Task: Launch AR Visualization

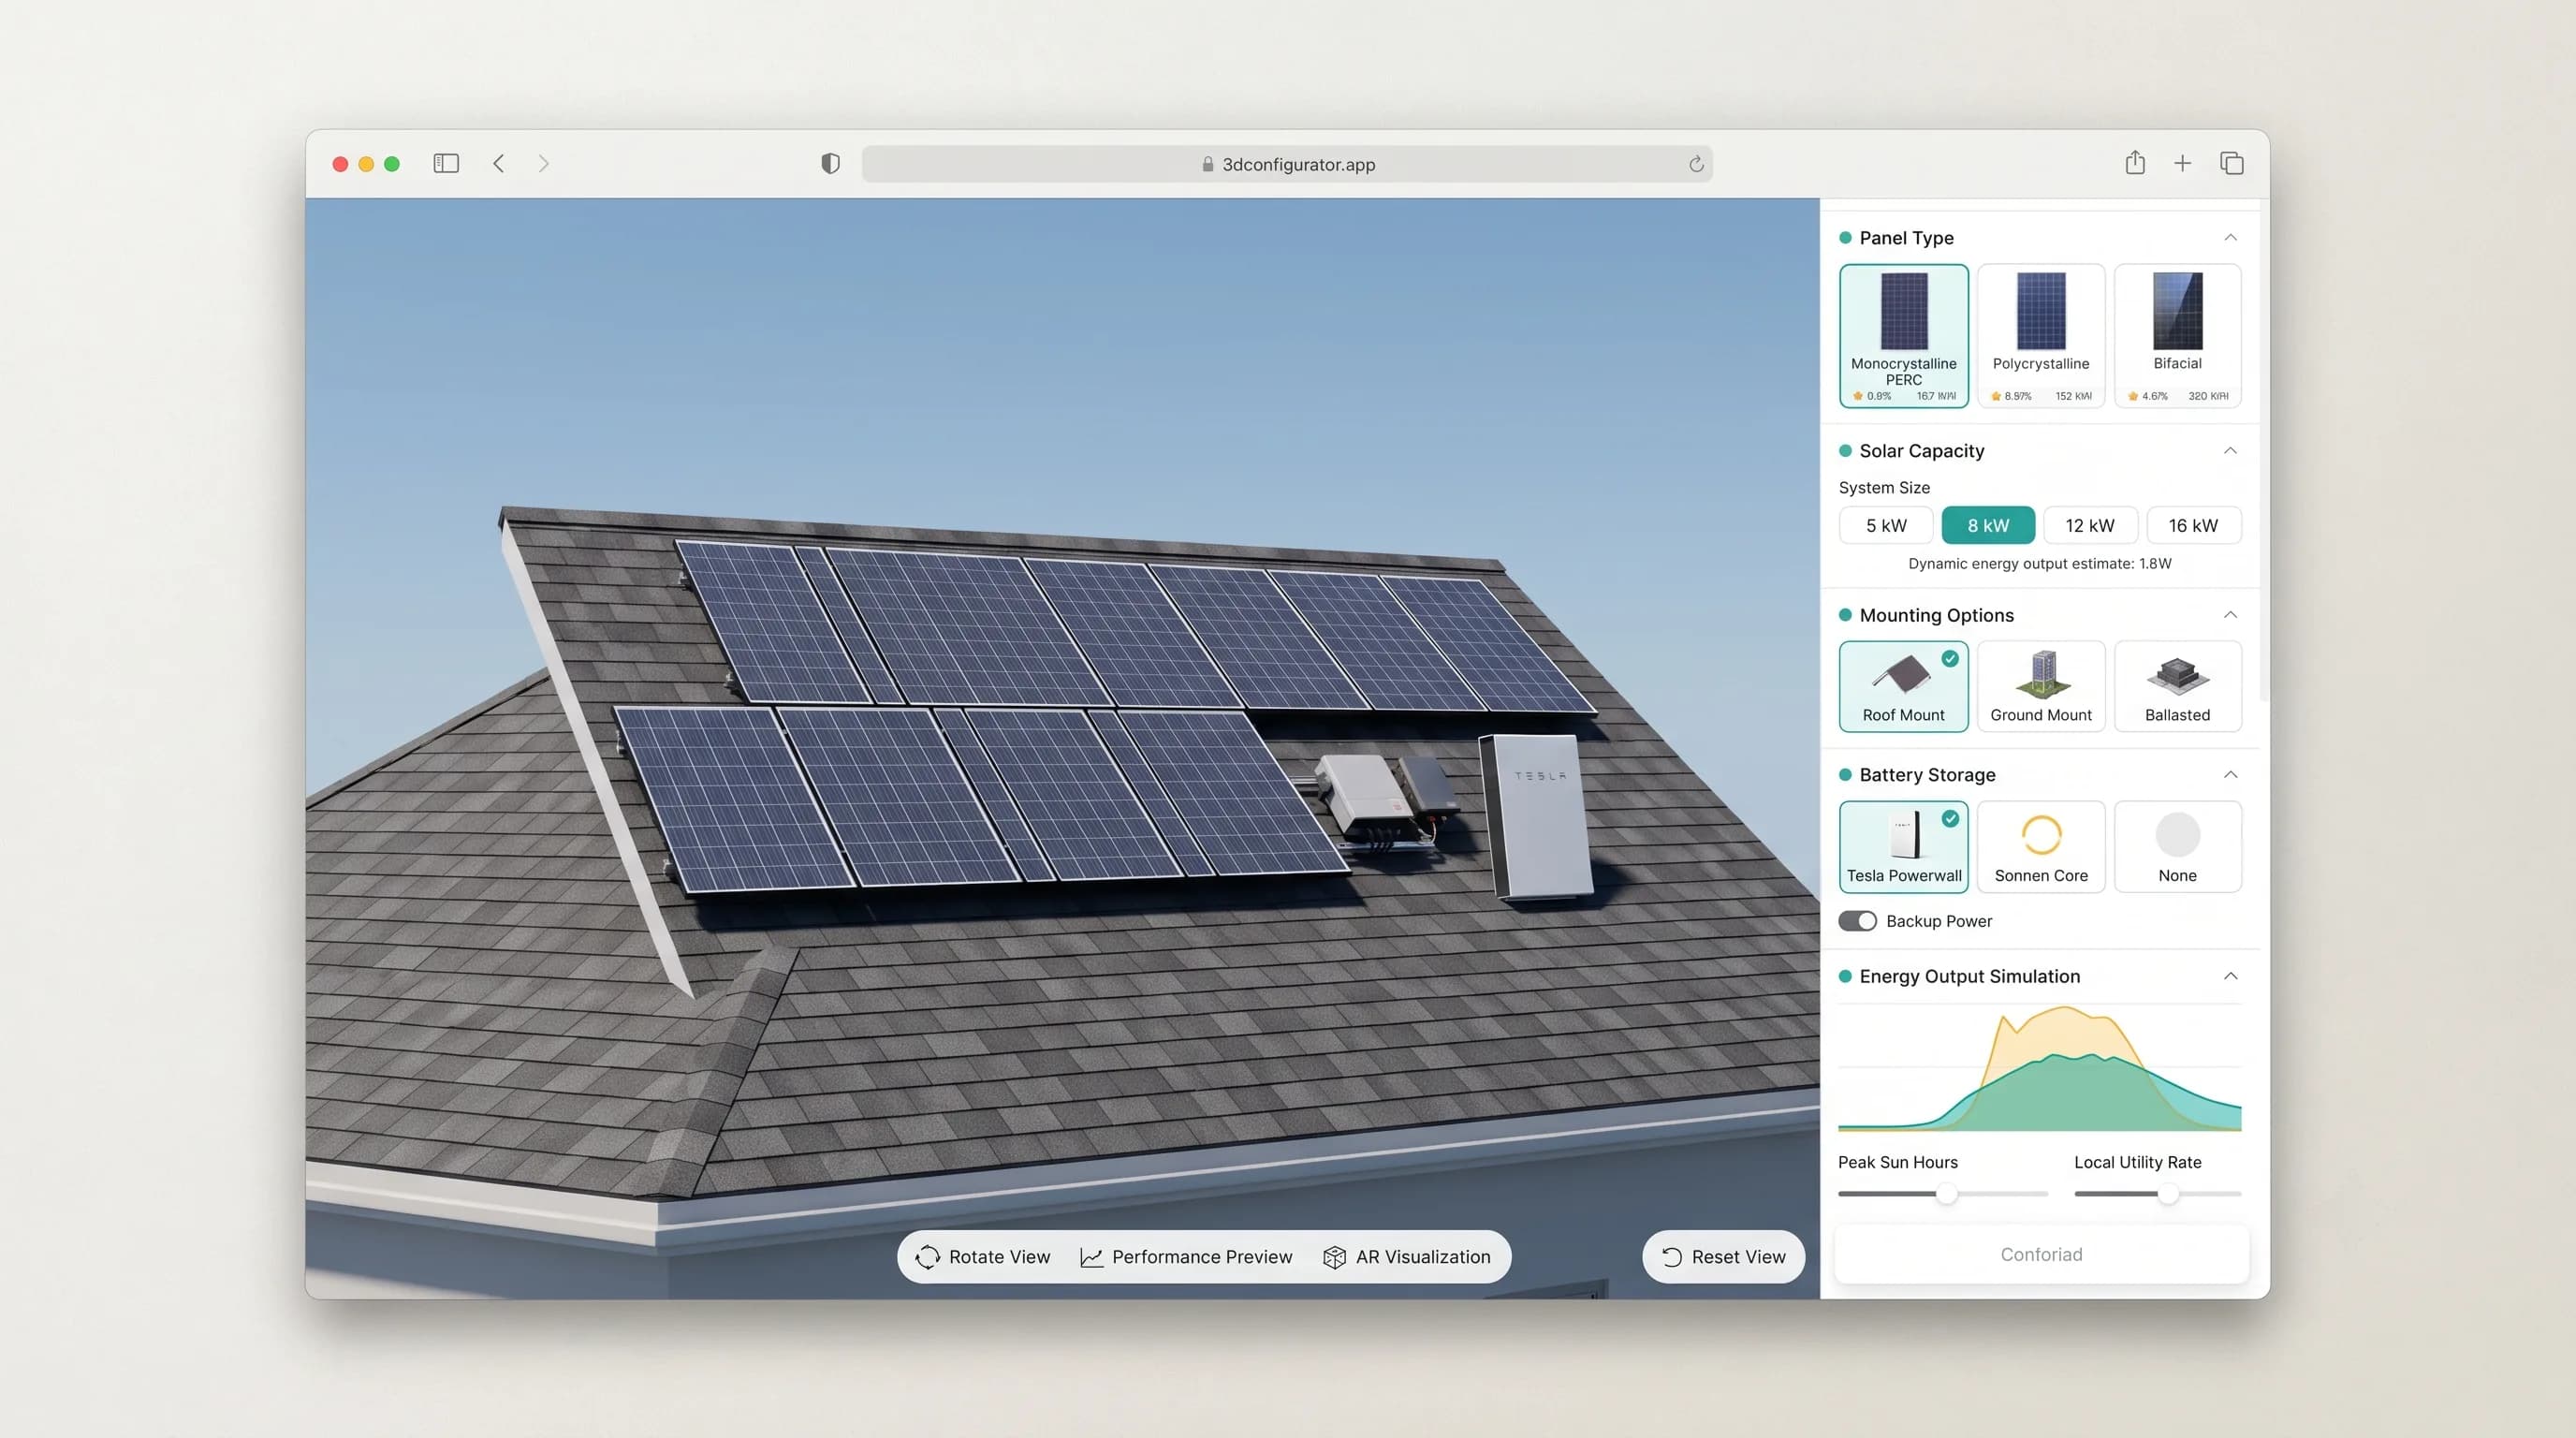Action: pos(1406,1257)
